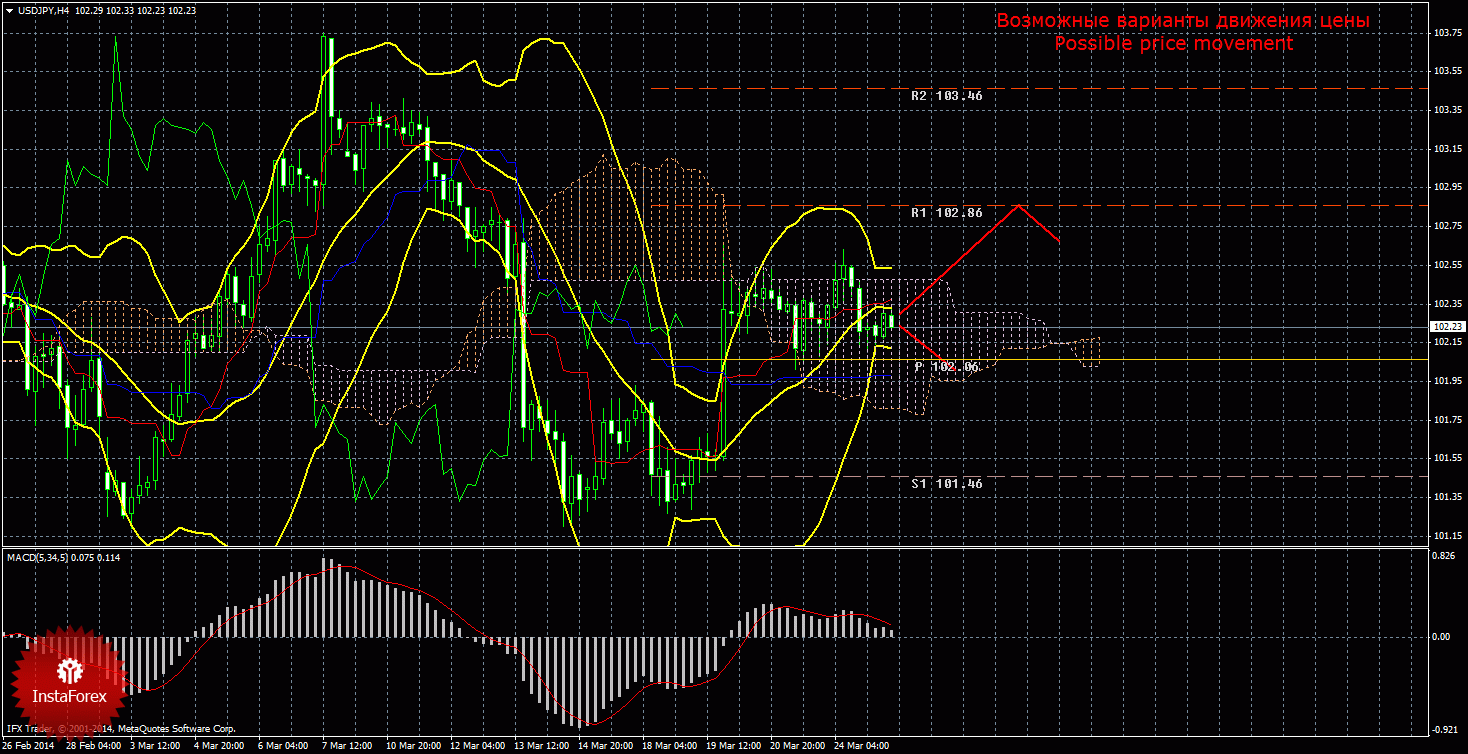Click the R1 102.86 resistance level label
This screenshot has width=1468, height=754.
946,213
